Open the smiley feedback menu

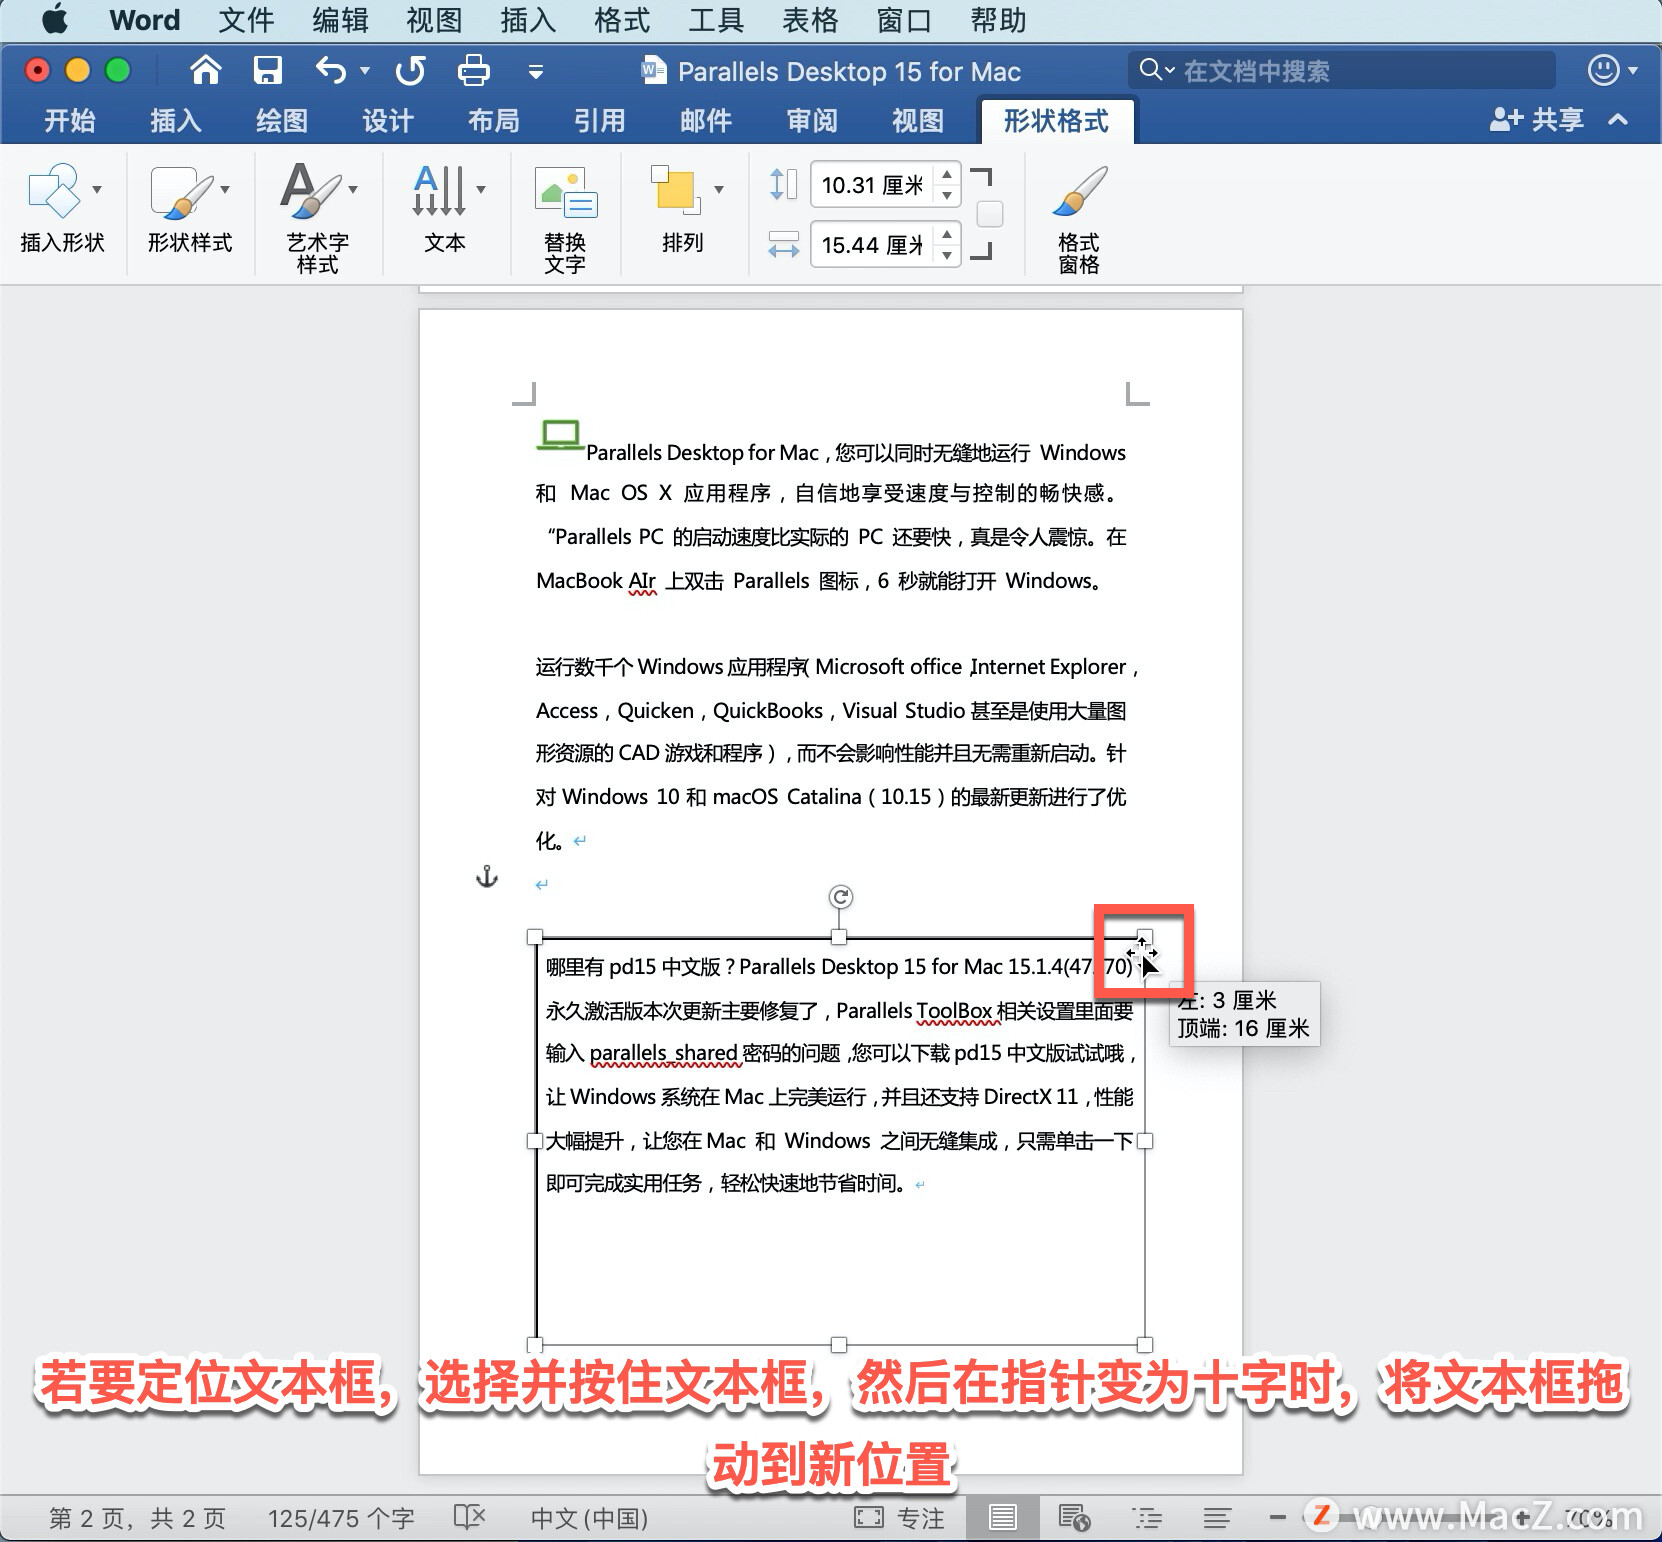1612,70
